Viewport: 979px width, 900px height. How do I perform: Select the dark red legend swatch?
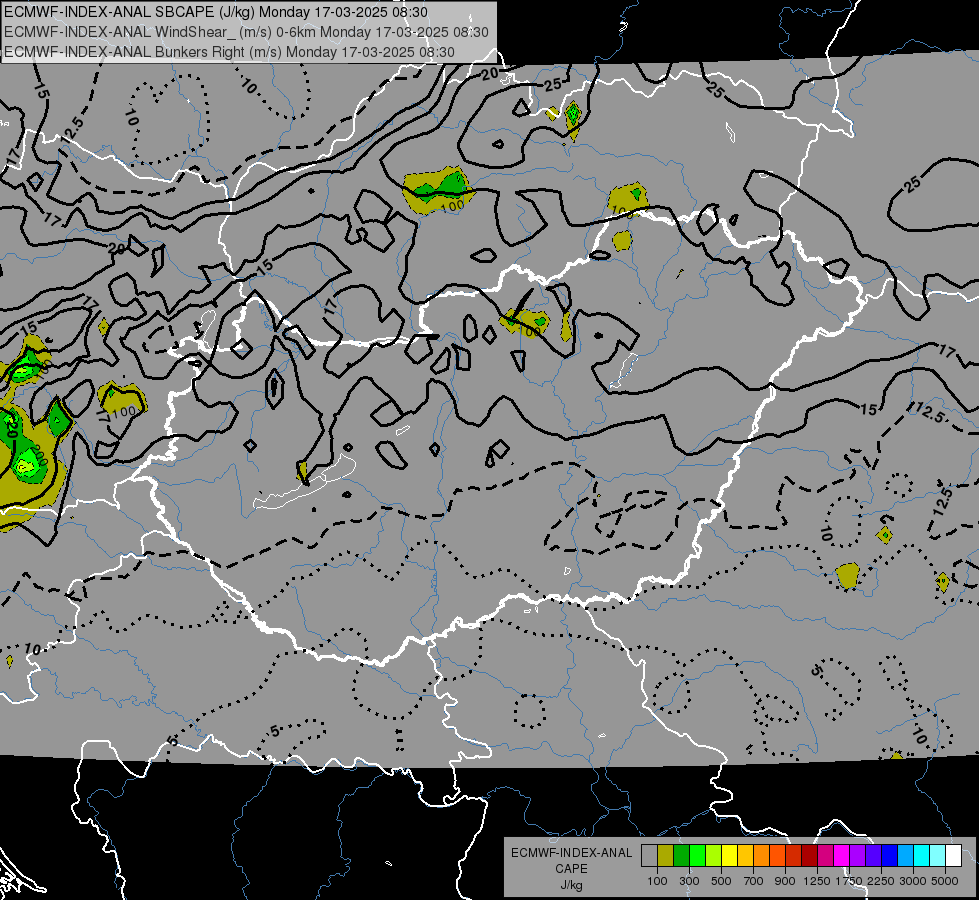810,856
